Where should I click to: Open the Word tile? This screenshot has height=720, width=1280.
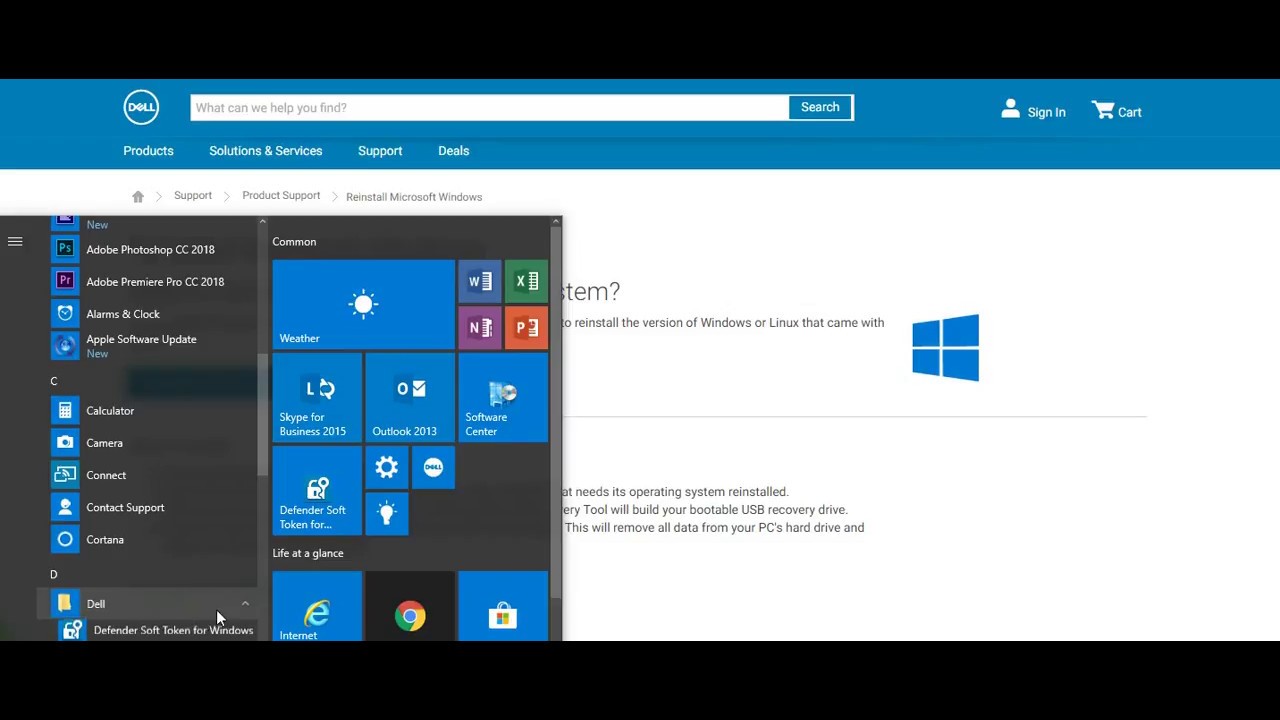[x=480, y=281]
